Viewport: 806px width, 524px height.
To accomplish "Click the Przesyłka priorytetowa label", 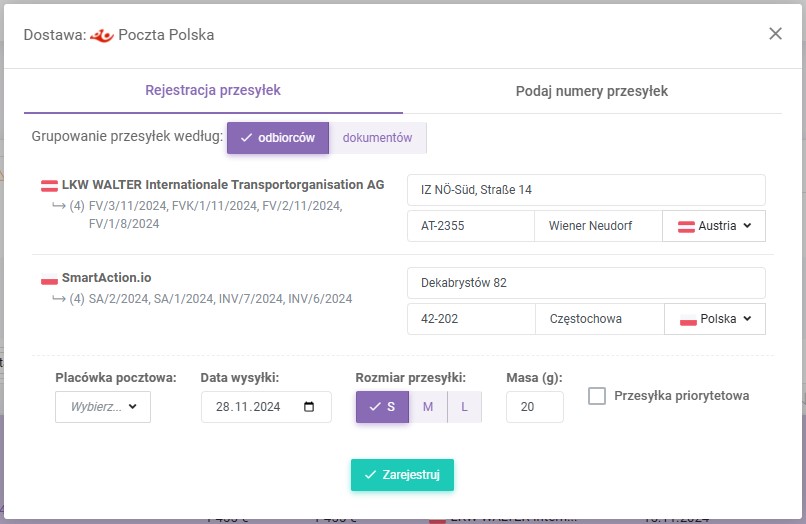I will tap(682, 396).
